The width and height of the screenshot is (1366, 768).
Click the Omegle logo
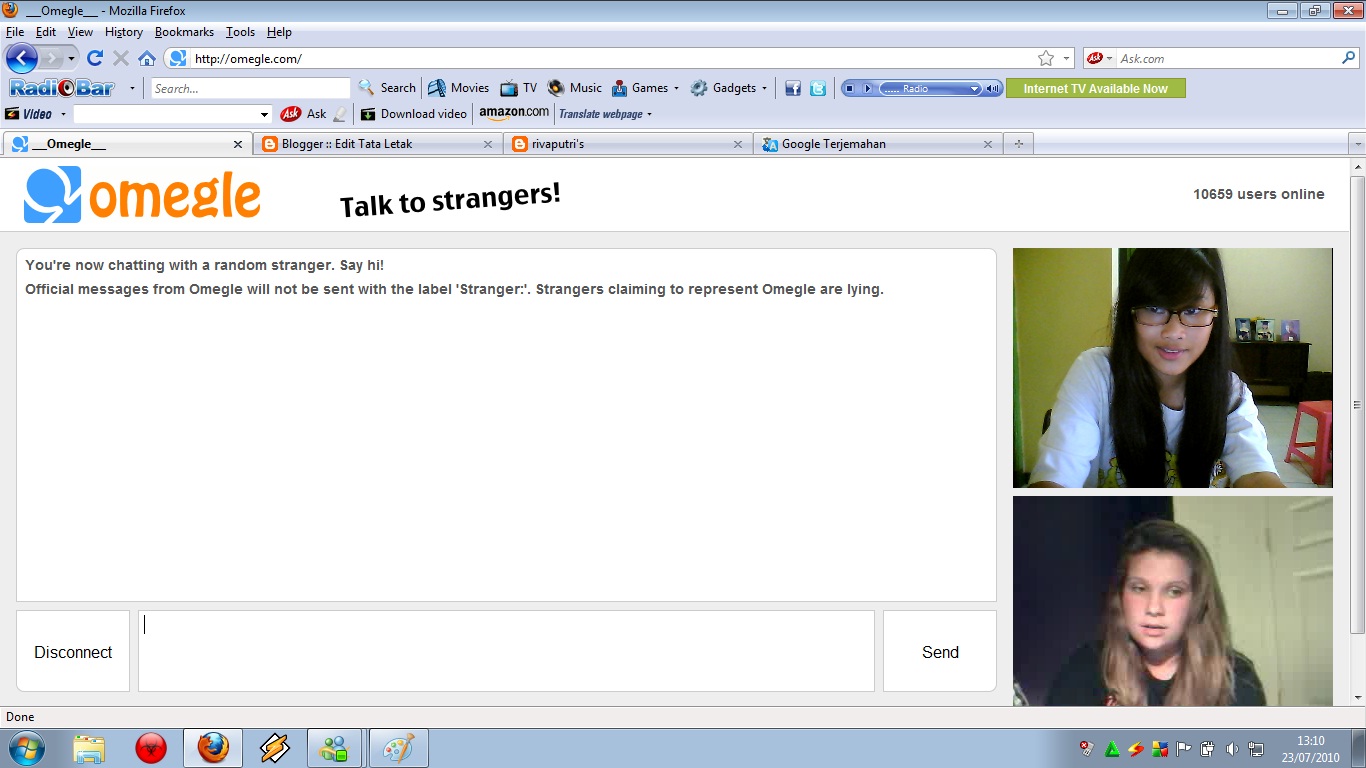pos(143,195)
